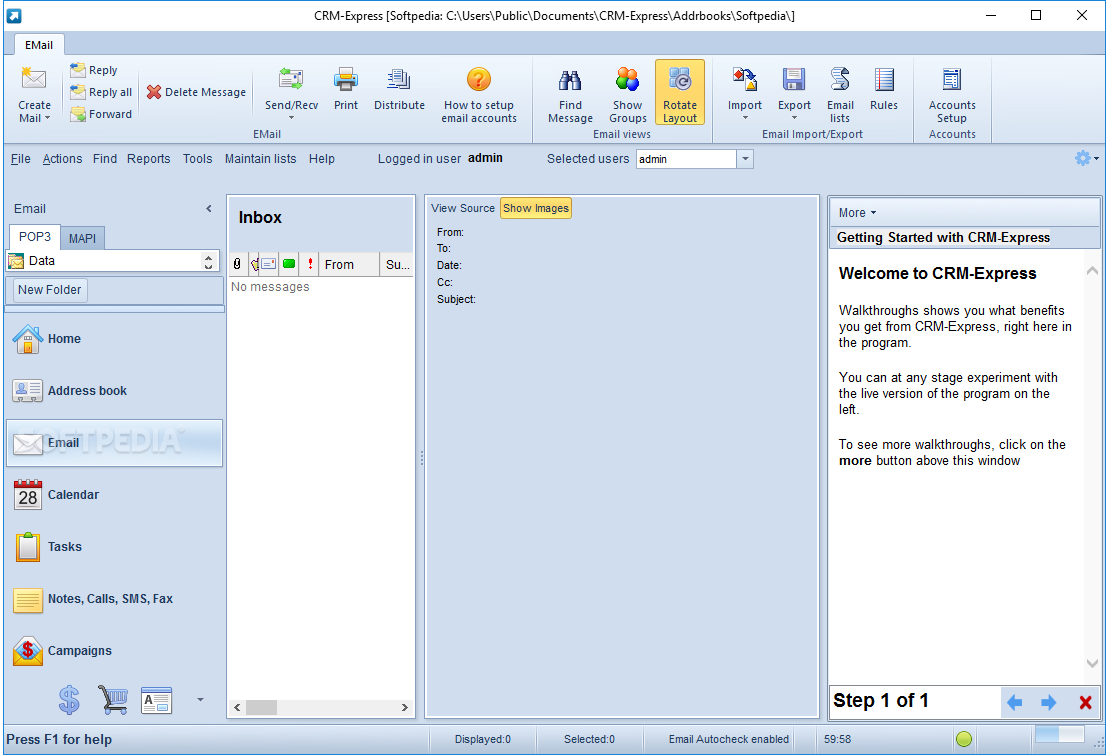The image size is (1106, 755).
Task: Open Accounts Setup
Action: point(952,95)
